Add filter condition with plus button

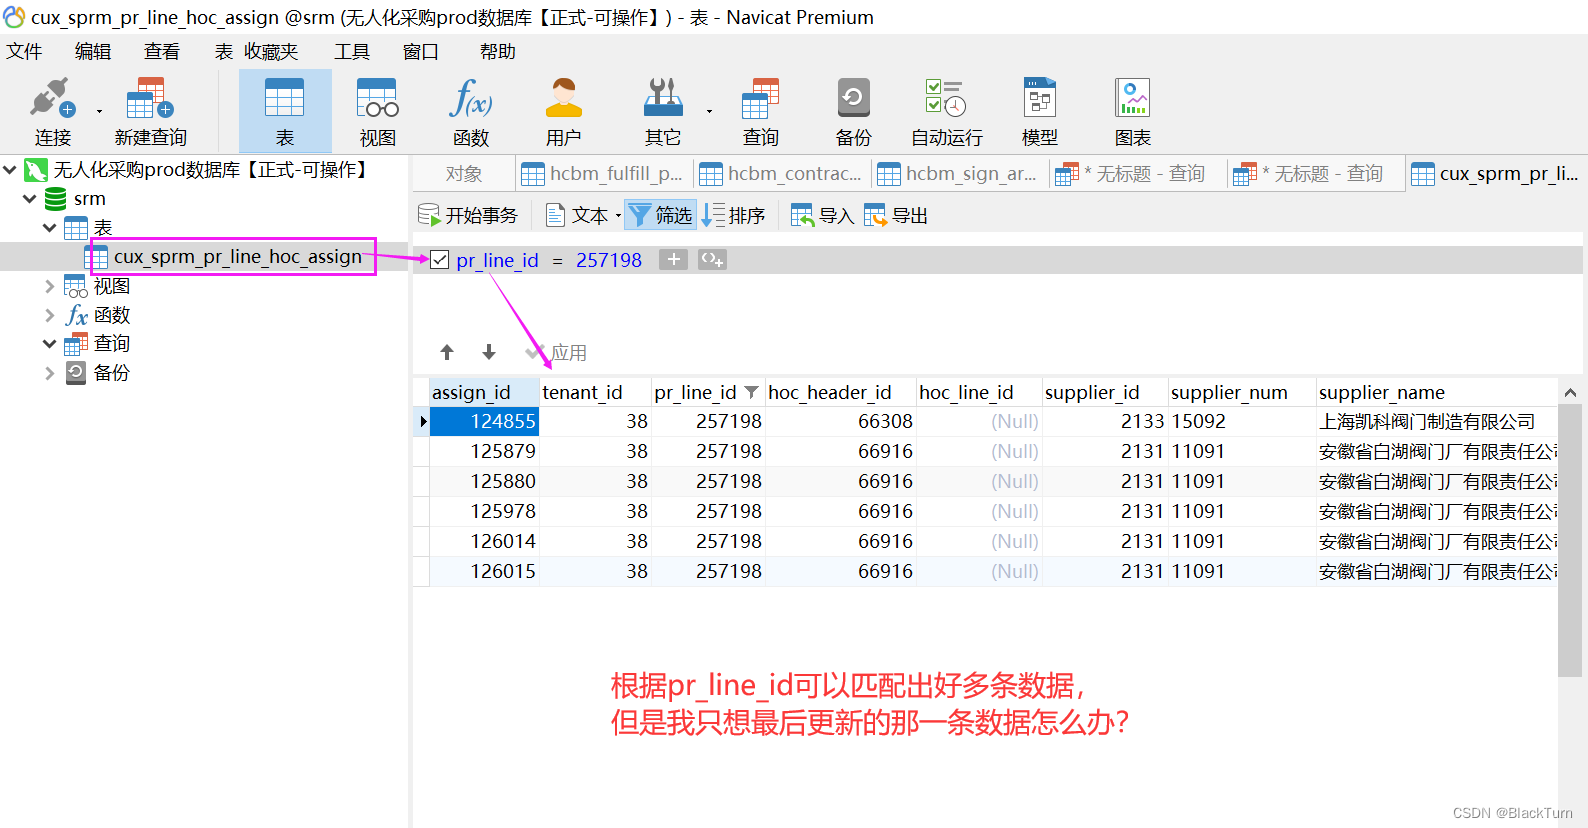[x=674, y=260]
